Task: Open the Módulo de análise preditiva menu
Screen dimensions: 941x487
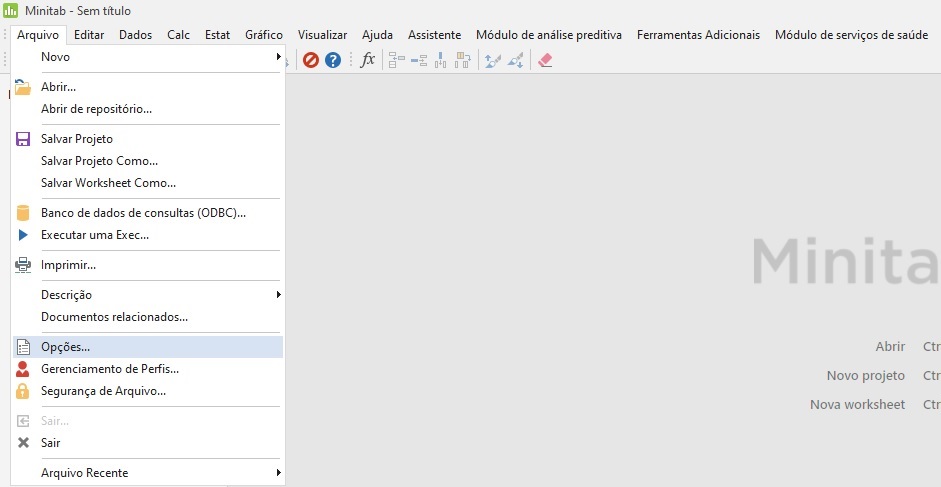Action: (x=549, y=35)
